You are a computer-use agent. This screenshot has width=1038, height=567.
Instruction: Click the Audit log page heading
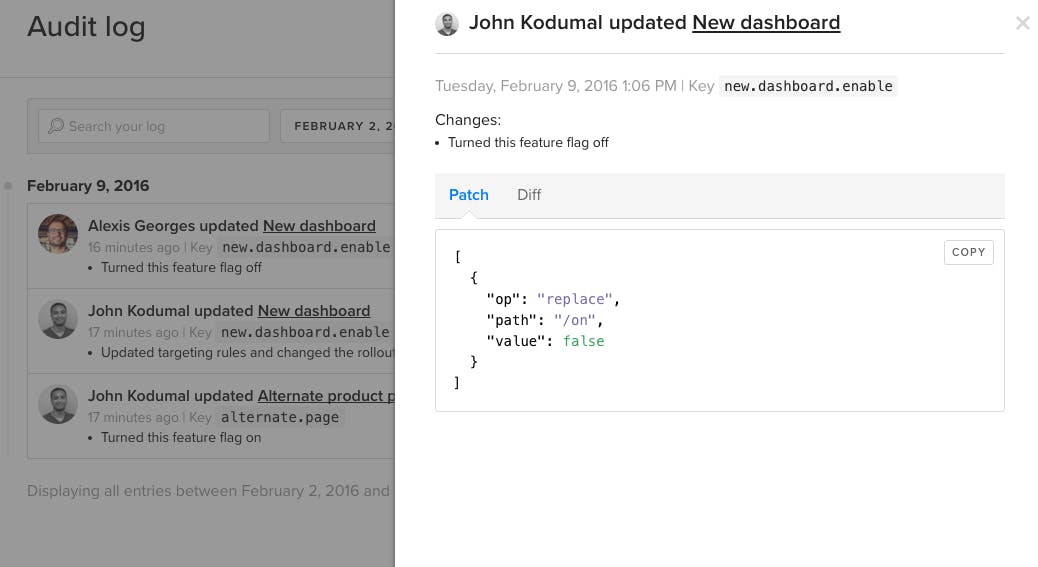pos(86,27)
